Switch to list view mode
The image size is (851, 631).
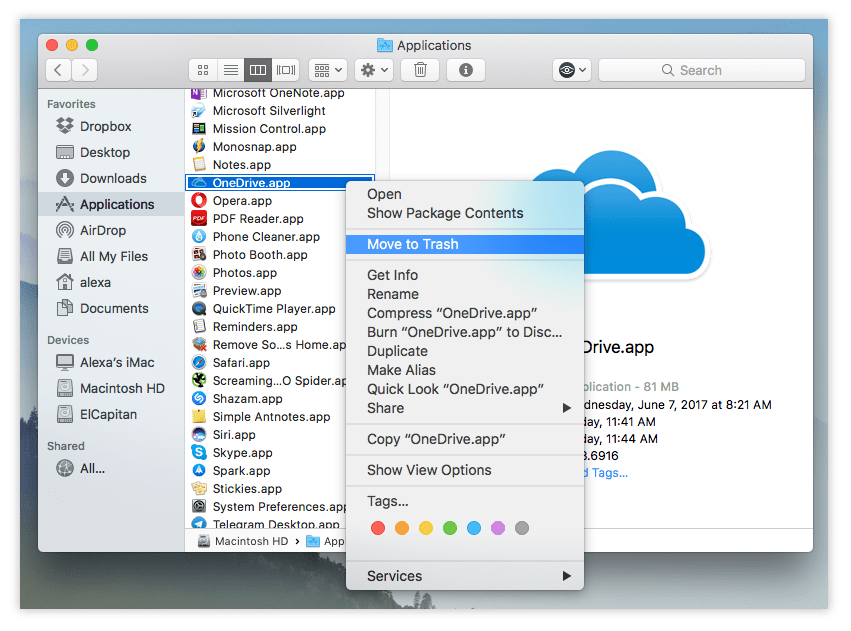click(x=230, y=69)
